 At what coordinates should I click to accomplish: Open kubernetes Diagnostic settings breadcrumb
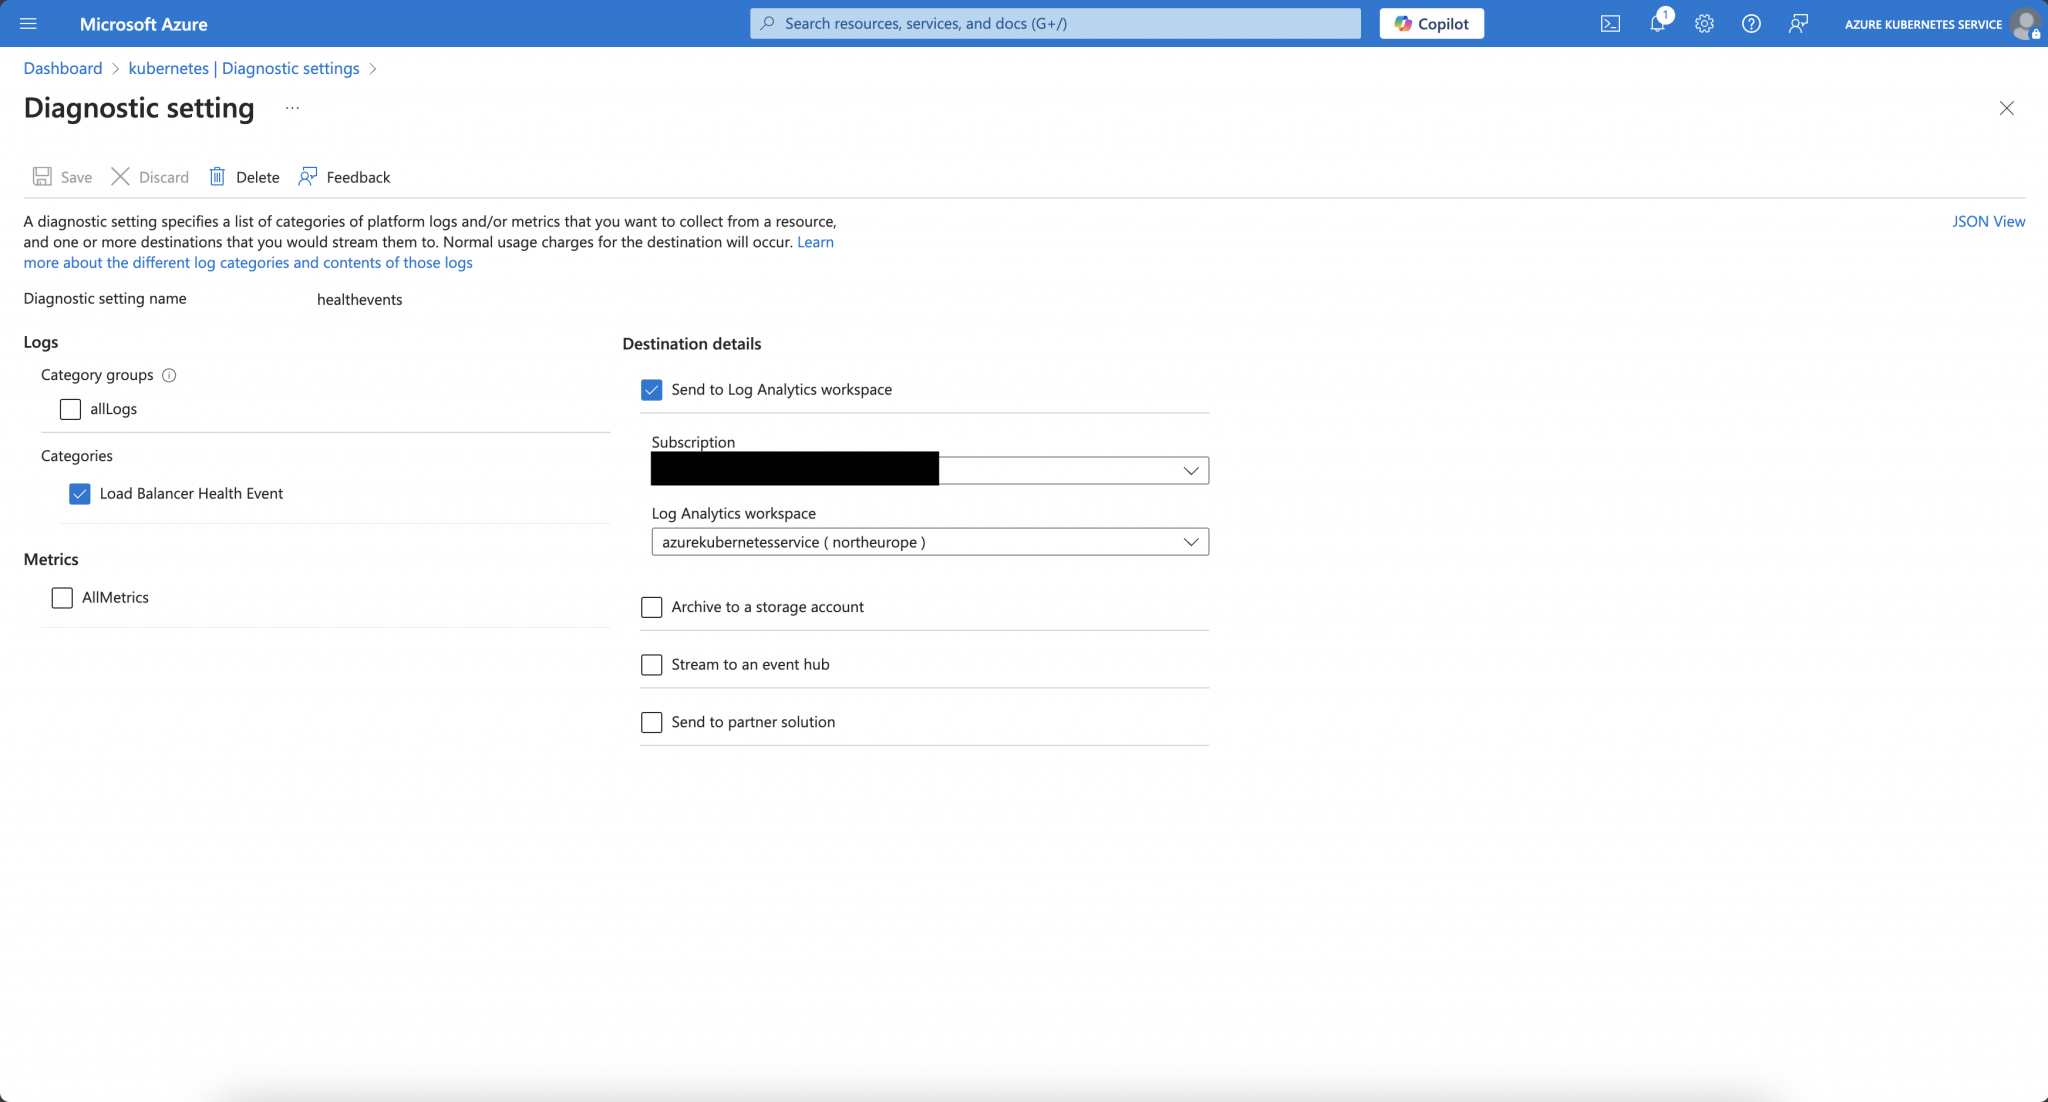(x=244, y=68)
